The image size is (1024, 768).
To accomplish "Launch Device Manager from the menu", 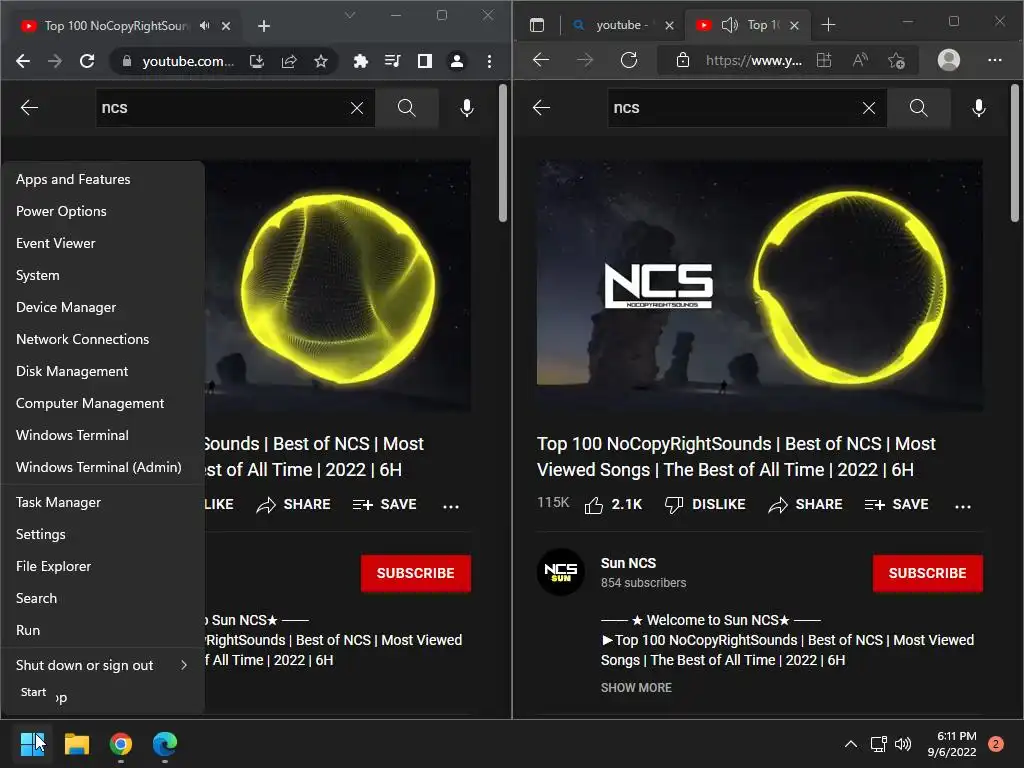I will coord(103,307).
